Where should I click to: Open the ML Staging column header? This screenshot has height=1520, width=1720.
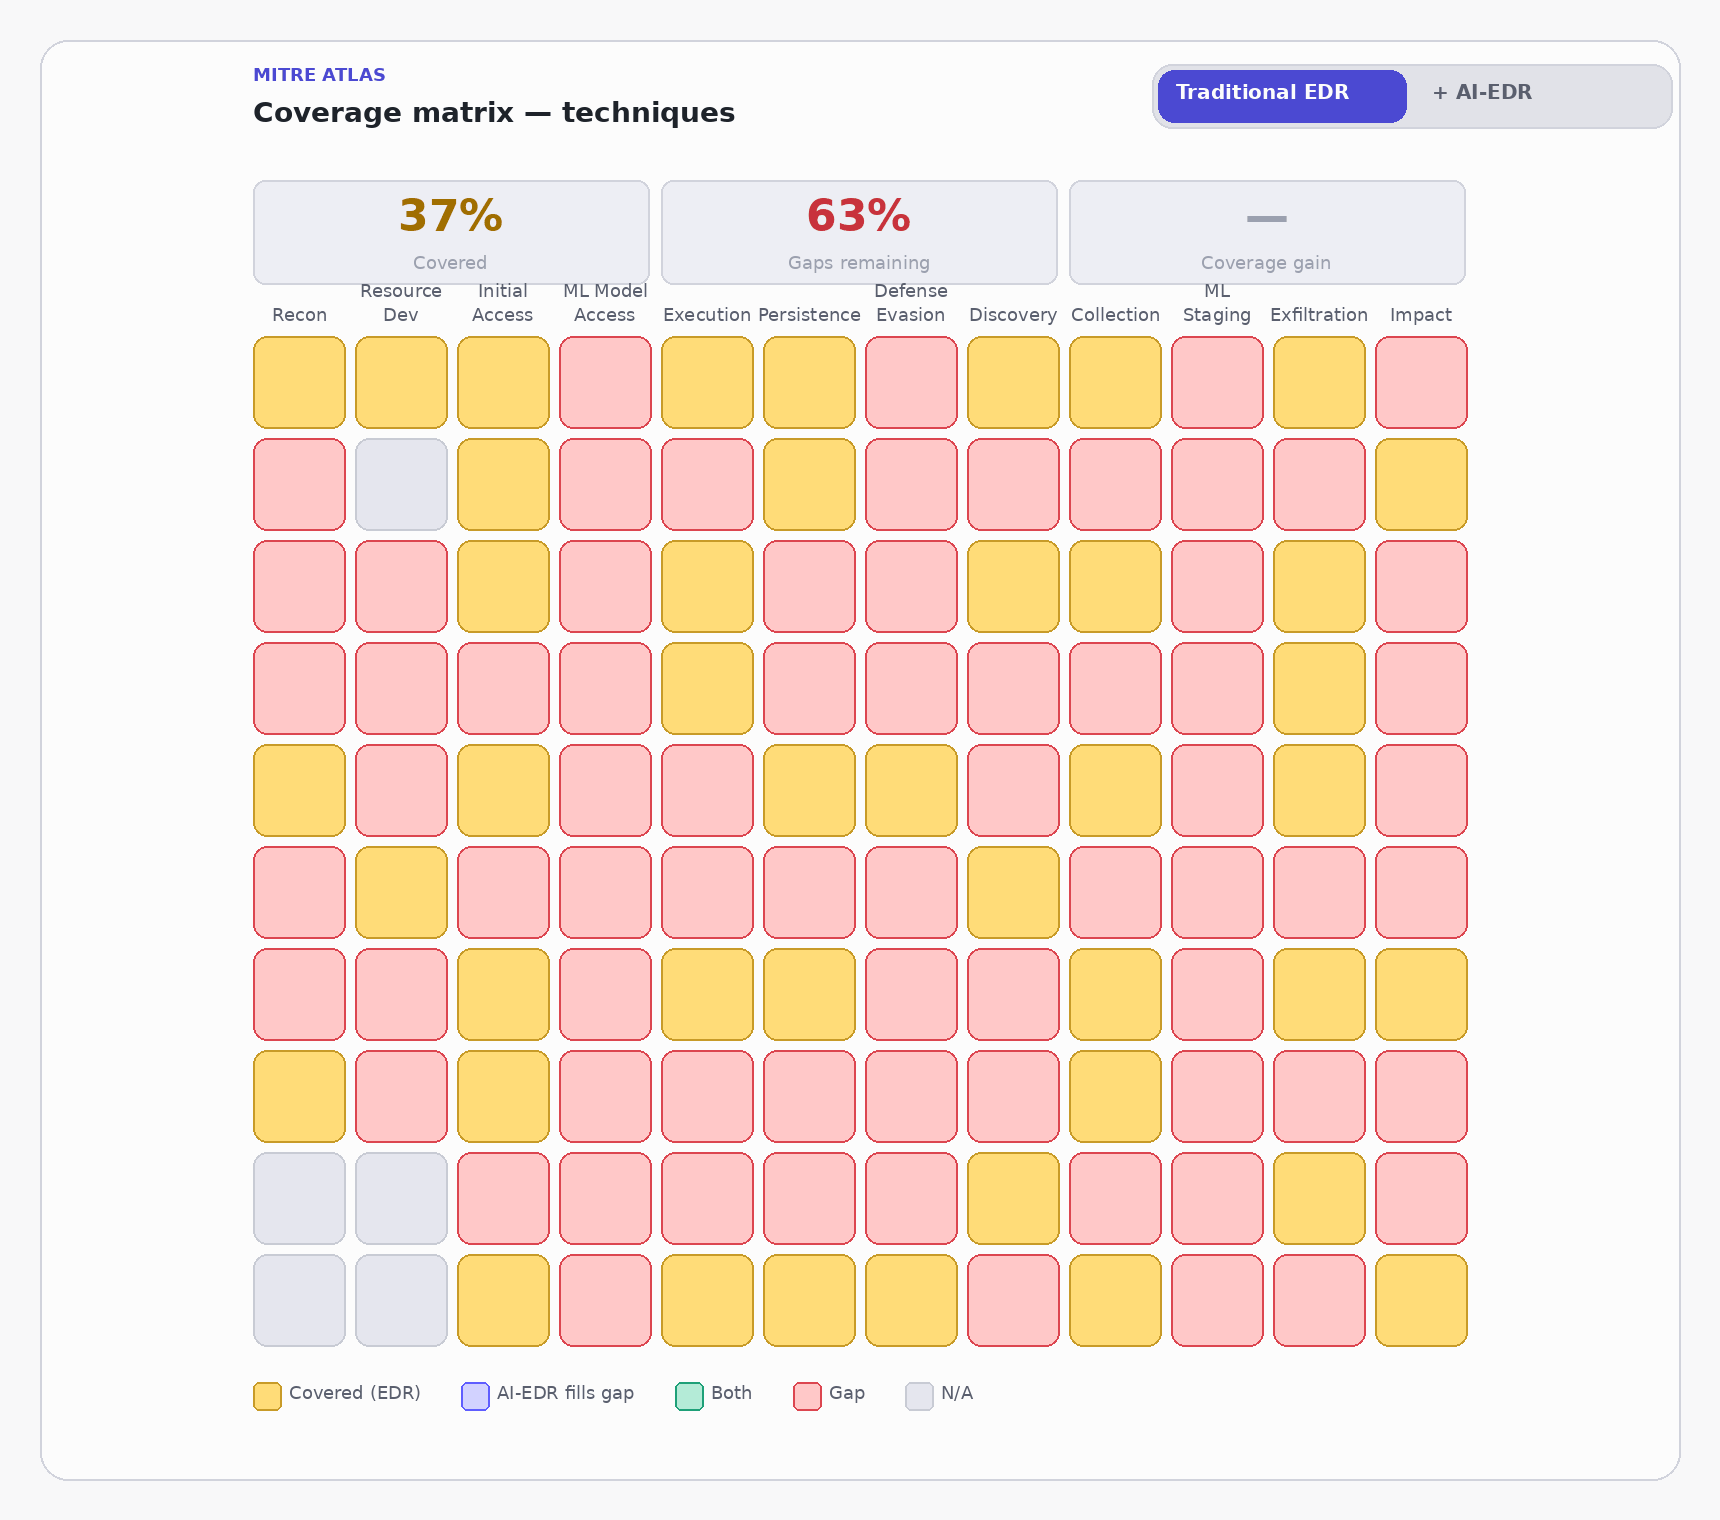click(1217, 303)
